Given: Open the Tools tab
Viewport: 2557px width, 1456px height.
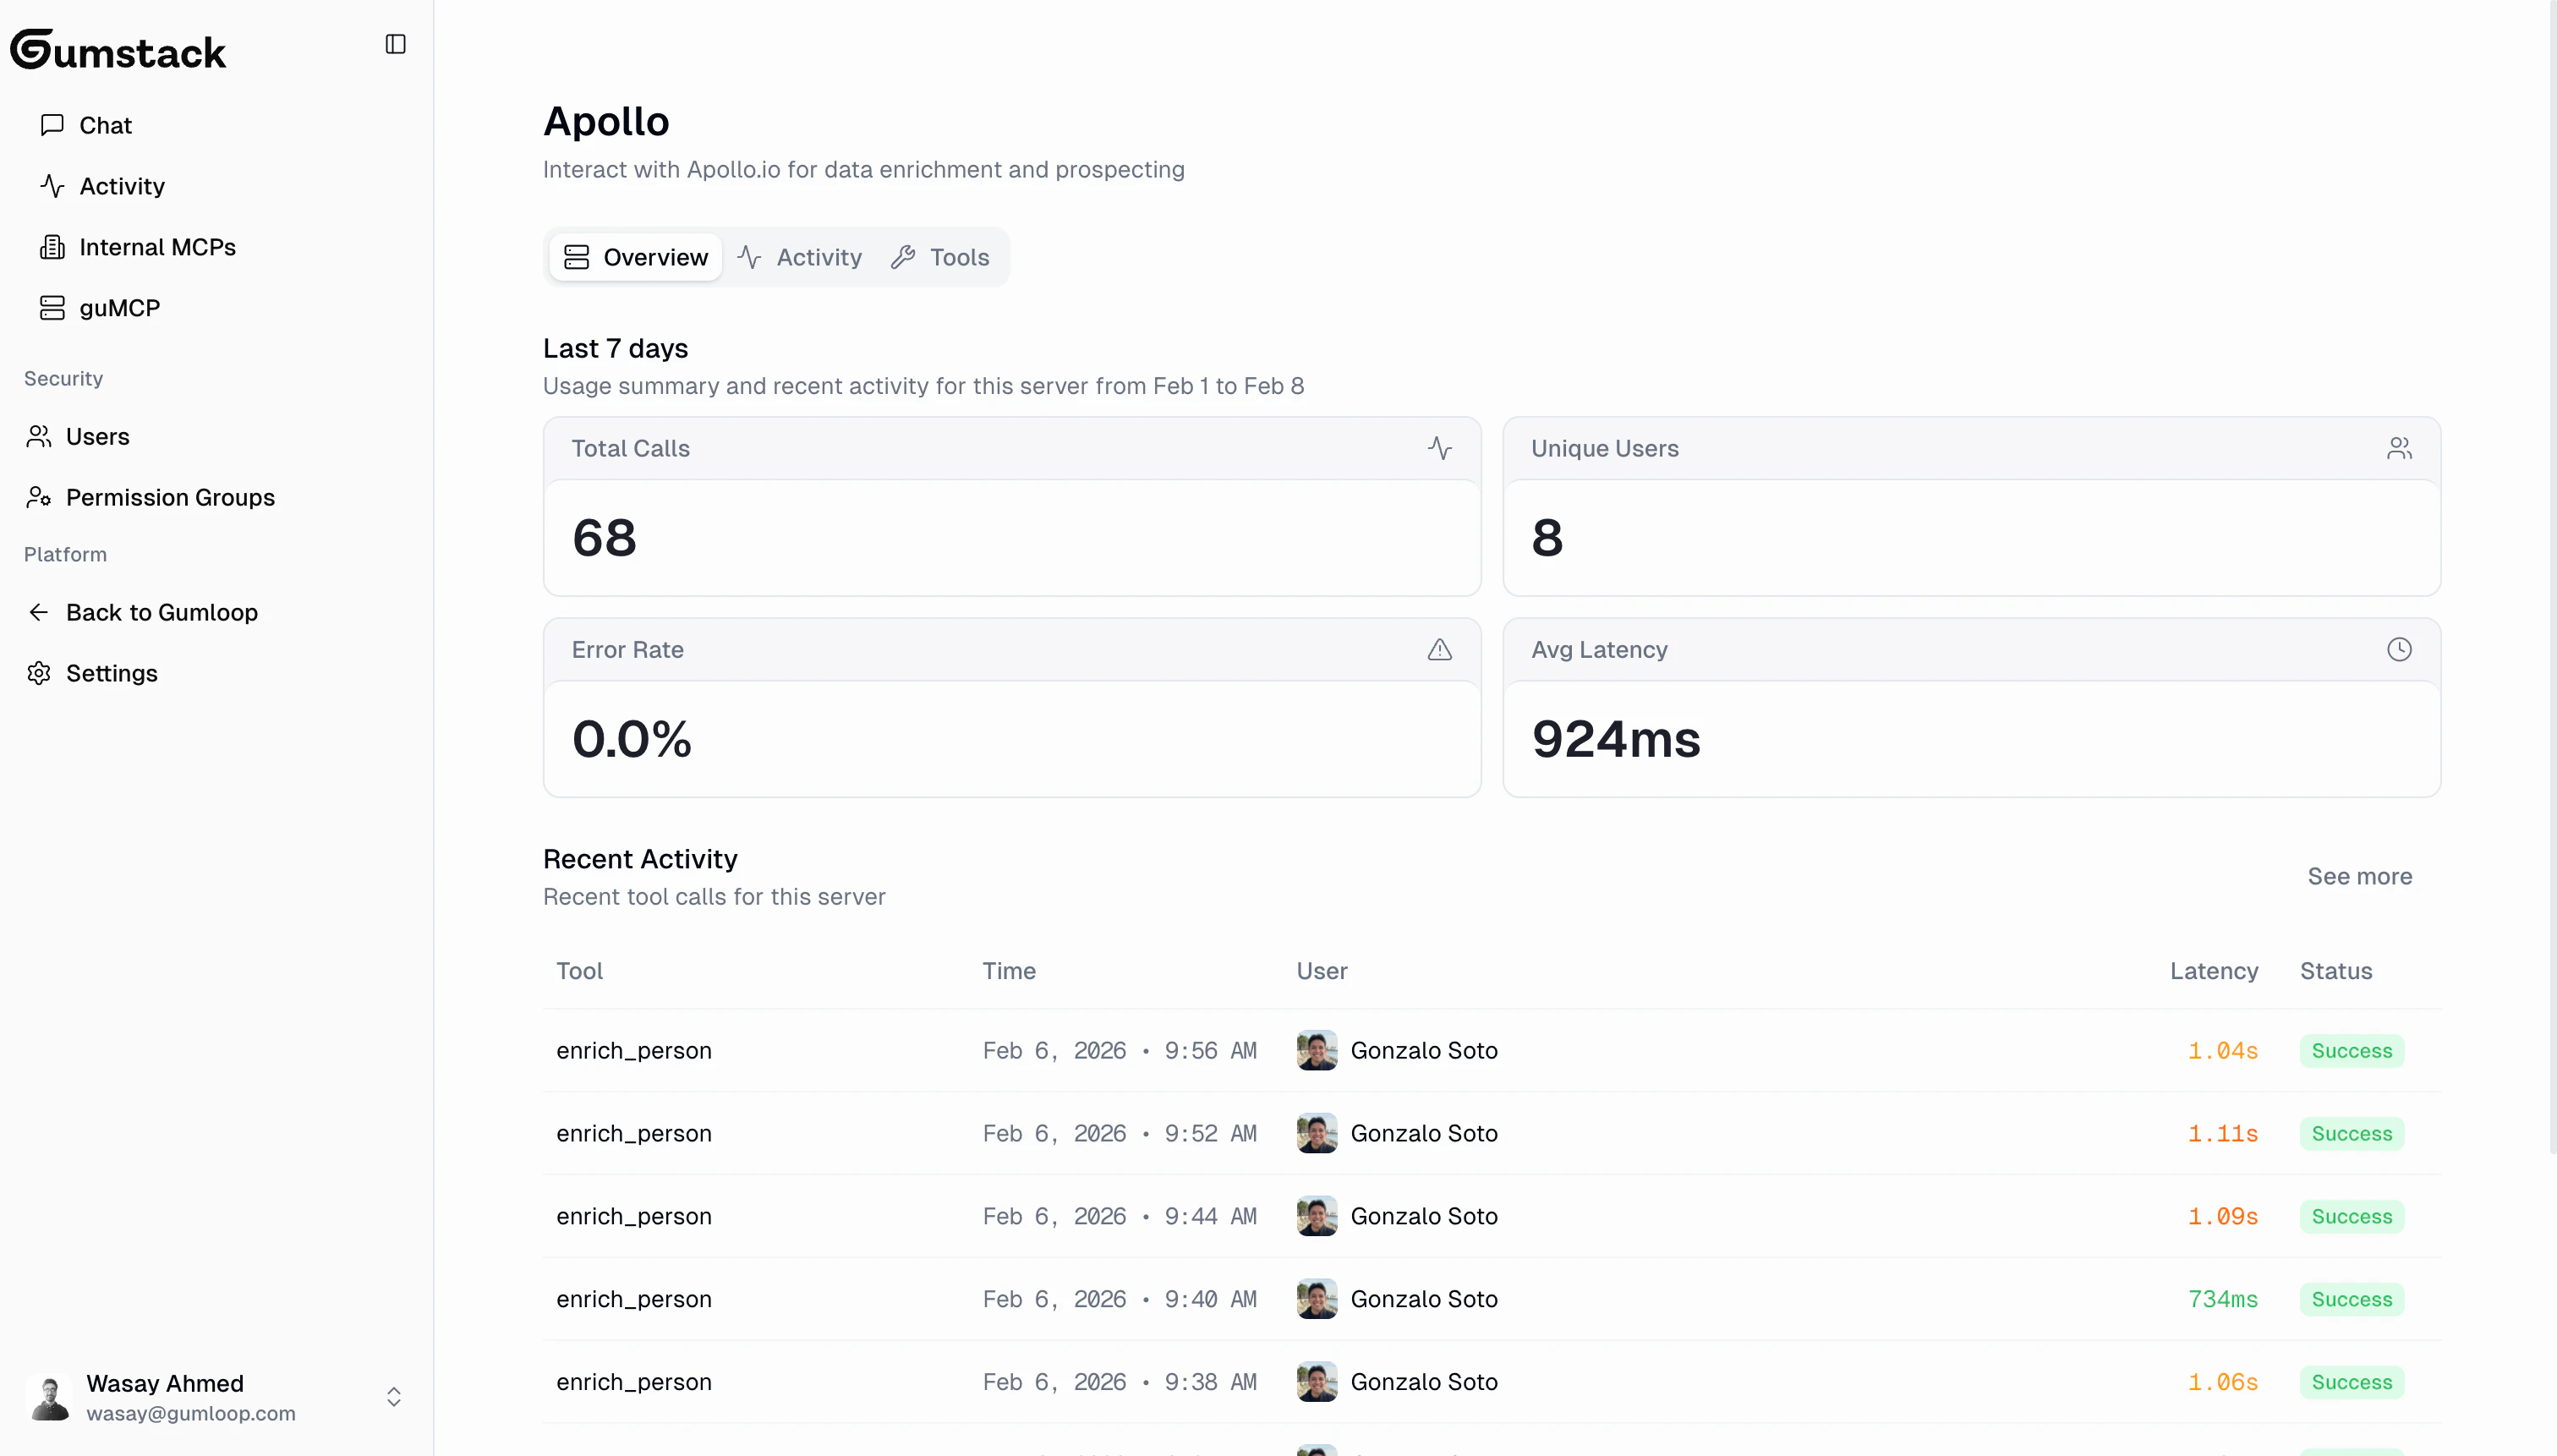Looking at the screenshot, I should [940, 257].
